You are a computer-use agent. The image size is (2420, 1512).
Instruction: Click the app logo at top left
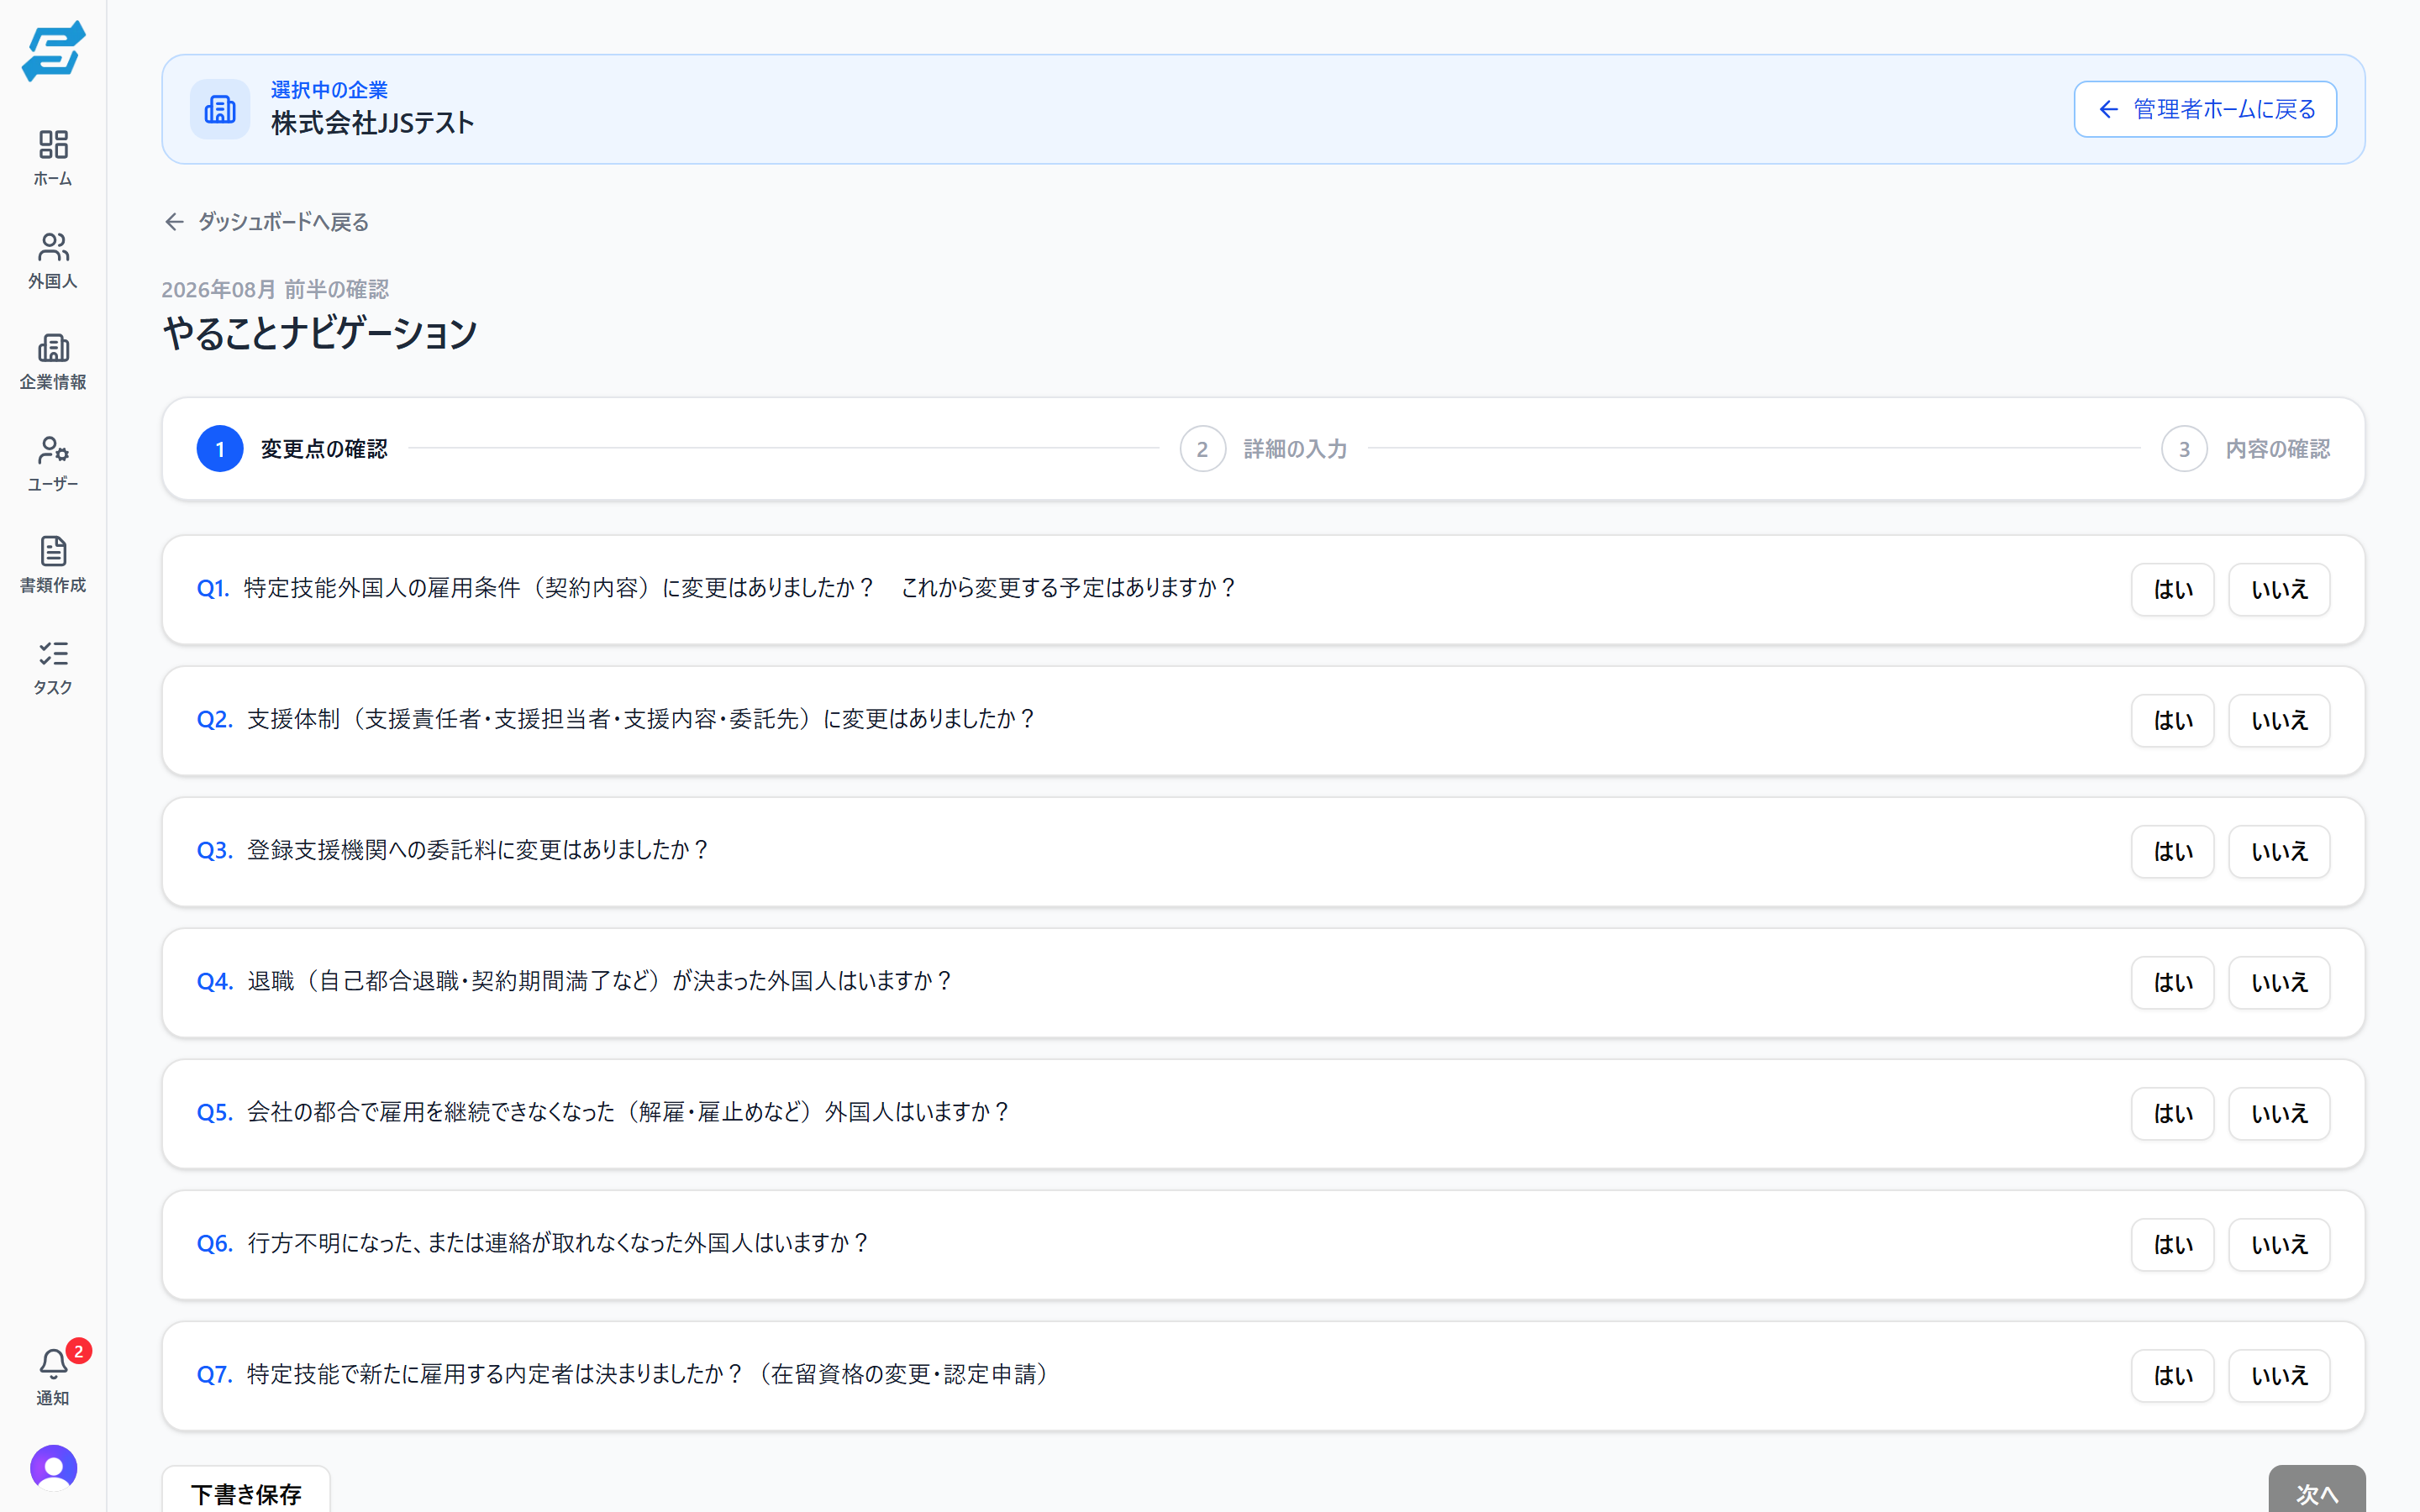53,51
